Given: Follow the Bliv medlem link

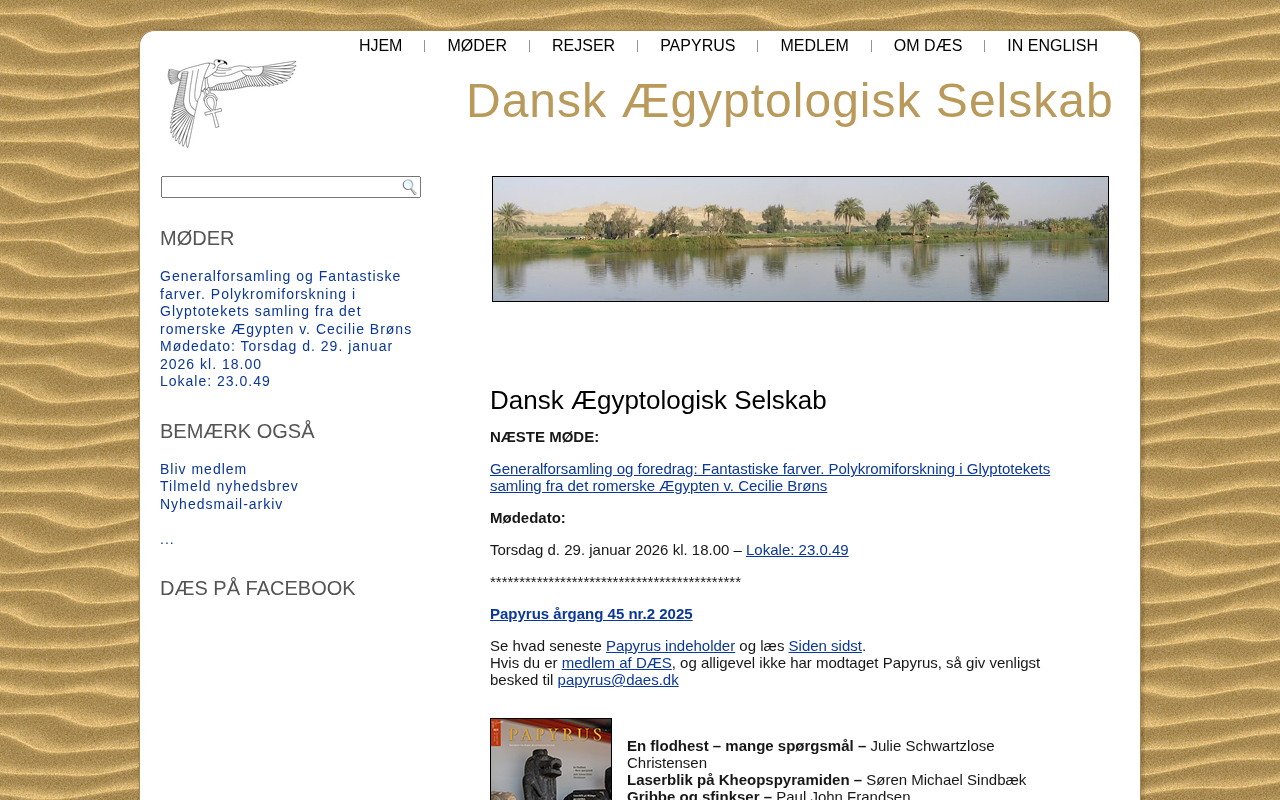Looking at the screenshot, I should pyautogui.click(x=203, y=469).
